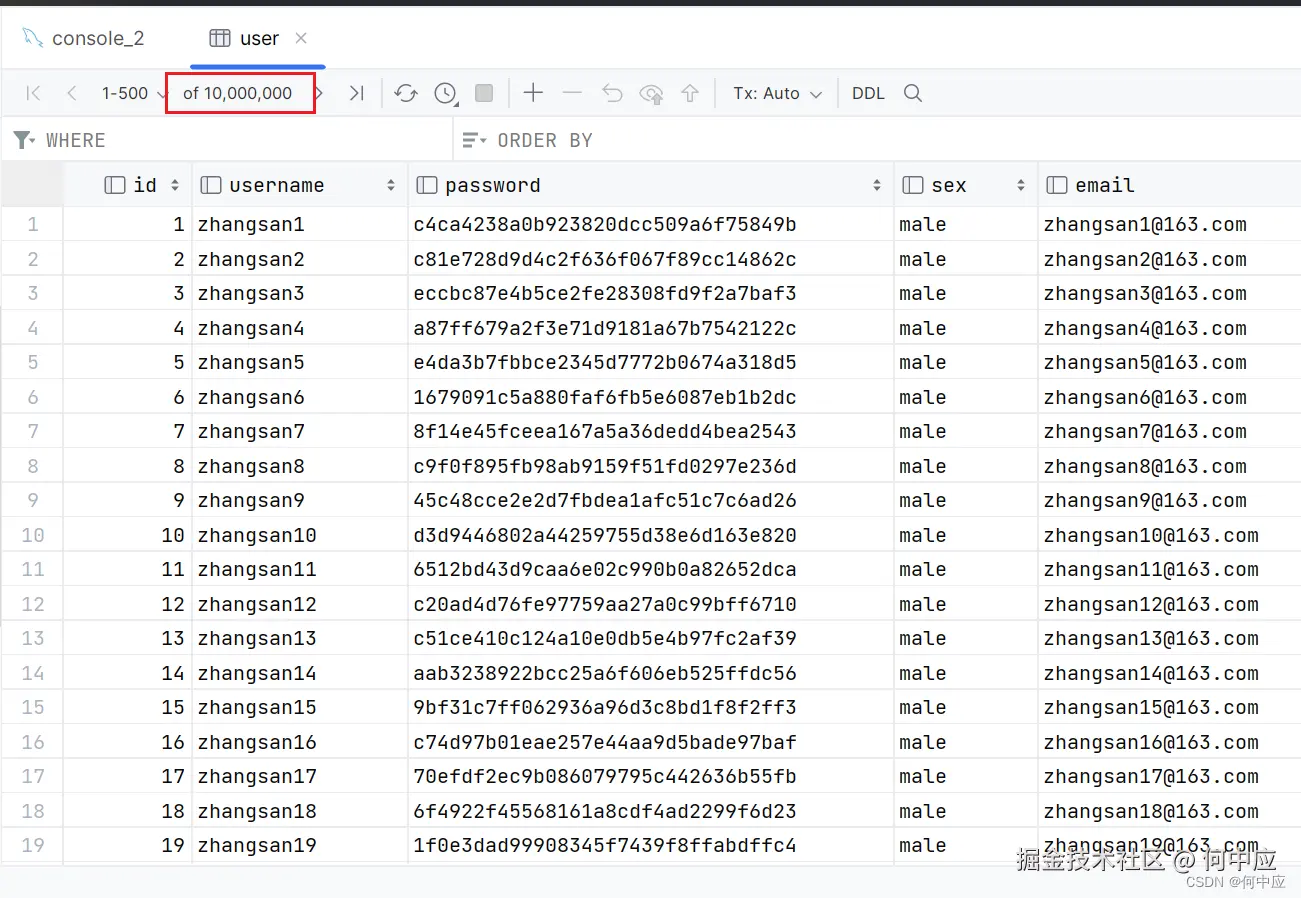
Task: Select id cell with value 15
Action: 128,707
